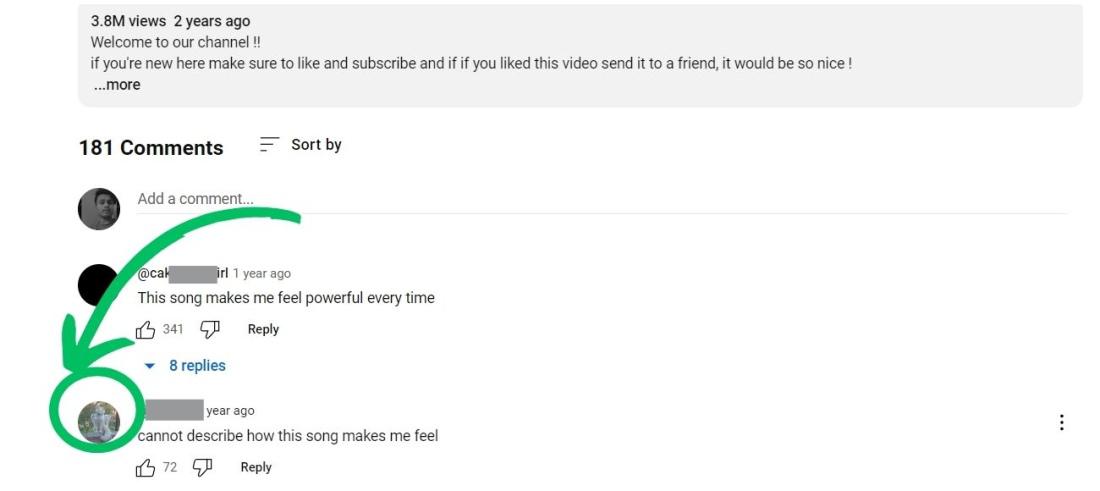Viewport: 1100px width, 491px height.
Task: Like the 'makes me feel powerful' comment
Action: pyautogui.click(x=146, y=330)
